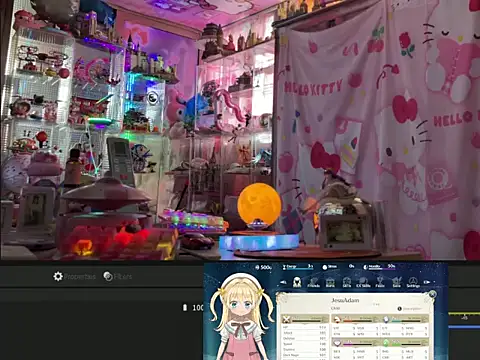Screen dimensions: 480x360
Task: Click the purple heart stat category icon
Action: 337,343
